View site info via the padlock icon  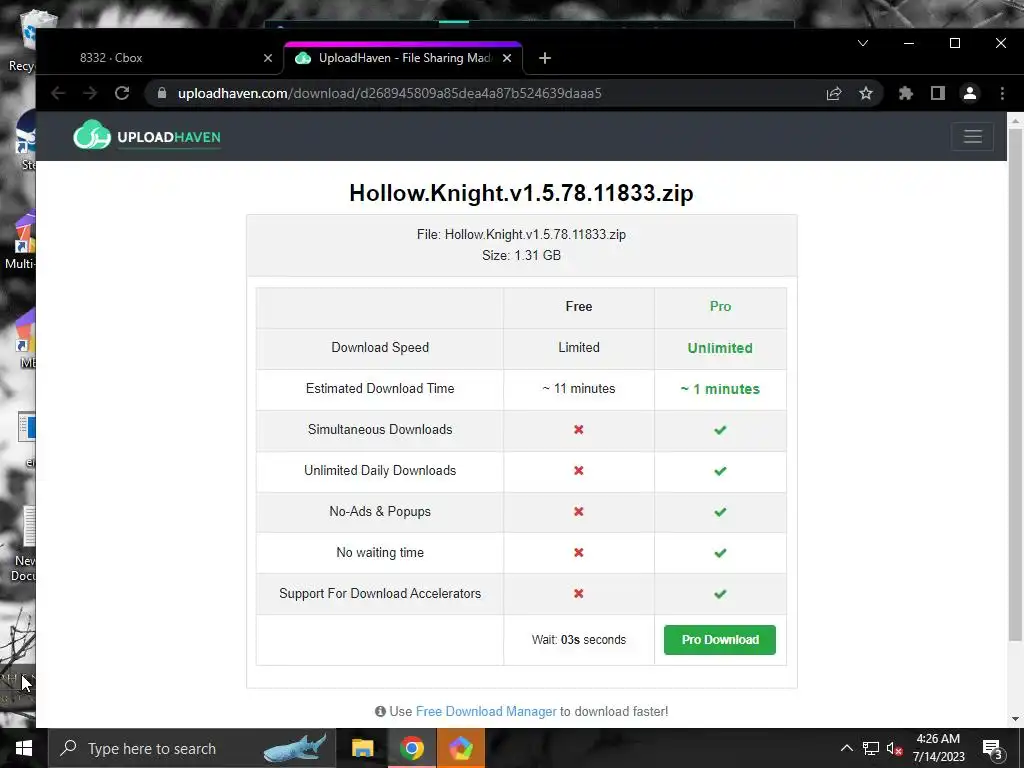(162, 93)
